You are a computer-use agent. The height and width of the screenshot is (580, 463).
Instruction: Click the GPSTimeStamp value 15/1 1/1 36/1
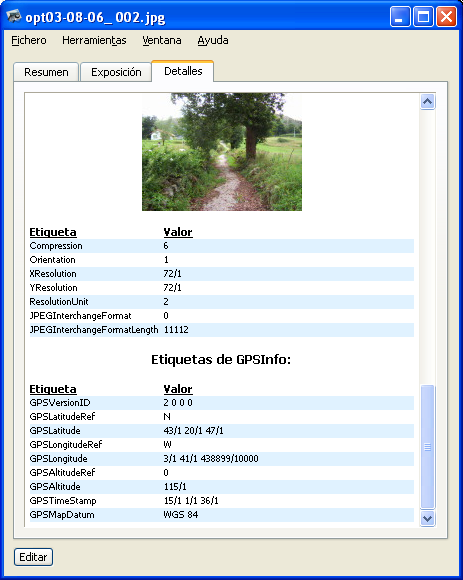click(191, 500)
